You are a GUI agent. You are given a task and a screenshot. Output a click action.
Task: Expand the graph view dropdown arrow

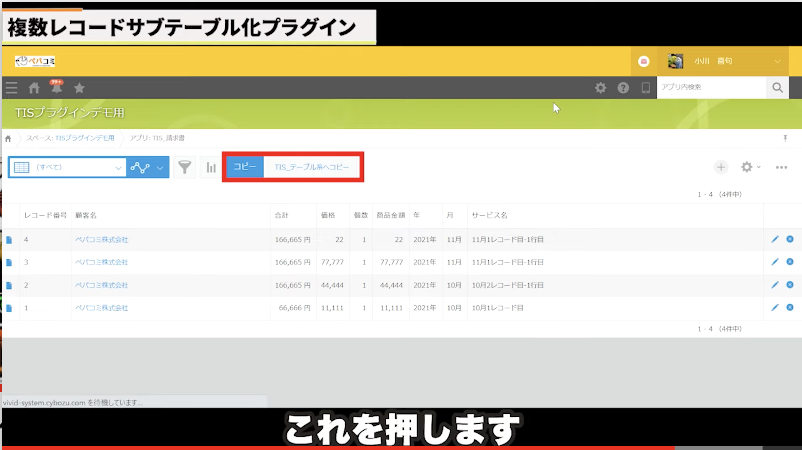(x=160, y=168)
